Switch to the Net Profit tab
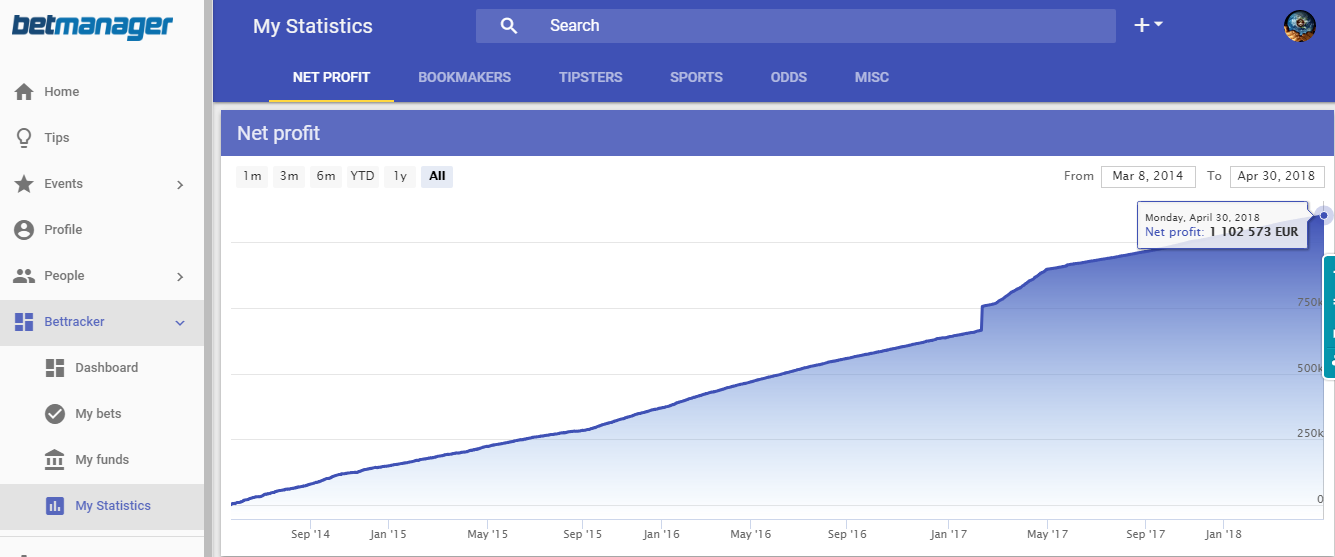This screenshot has width=1335, height=557. click(331, 77)
